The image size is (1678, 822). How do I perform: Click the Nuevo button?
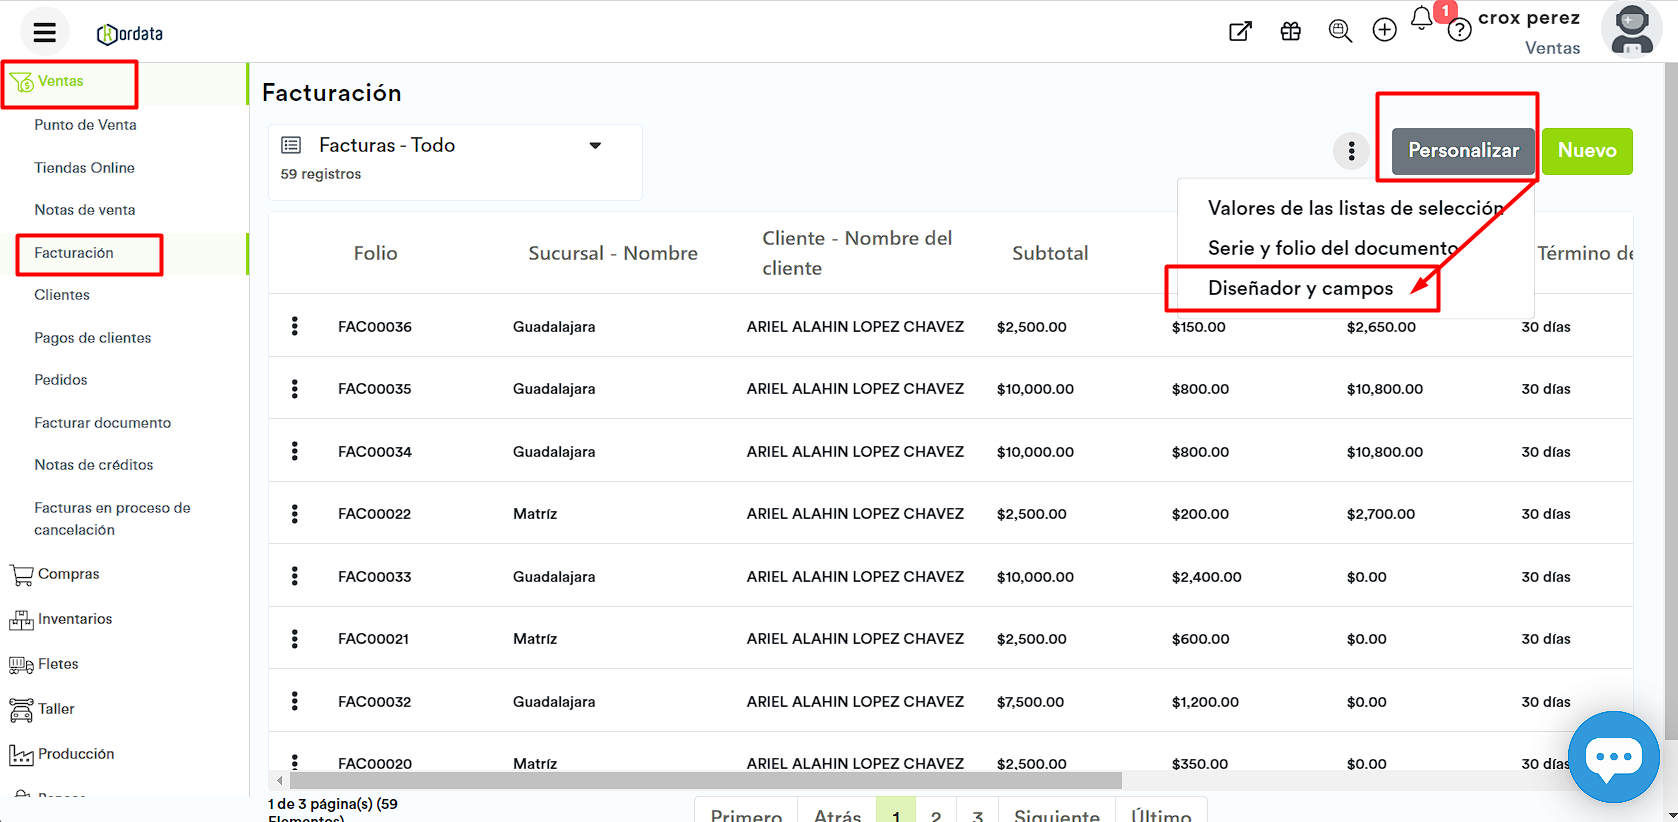[1586, 151]
